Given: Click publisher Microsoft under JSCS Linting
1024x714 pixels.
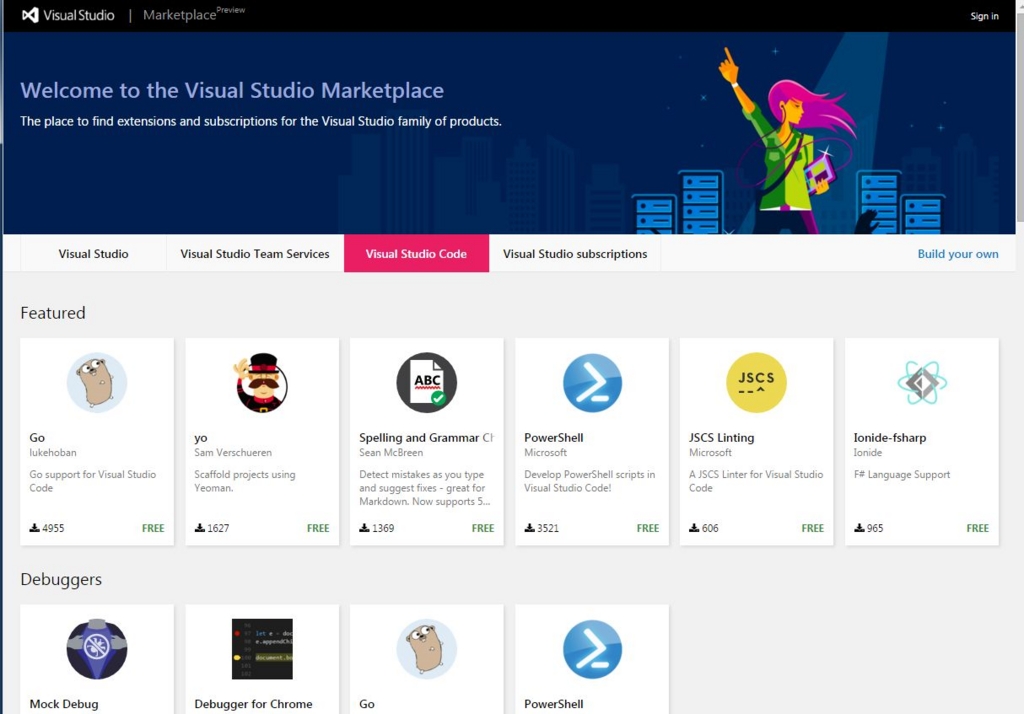Looking at the screenshot, I should [x=711, y=453].
